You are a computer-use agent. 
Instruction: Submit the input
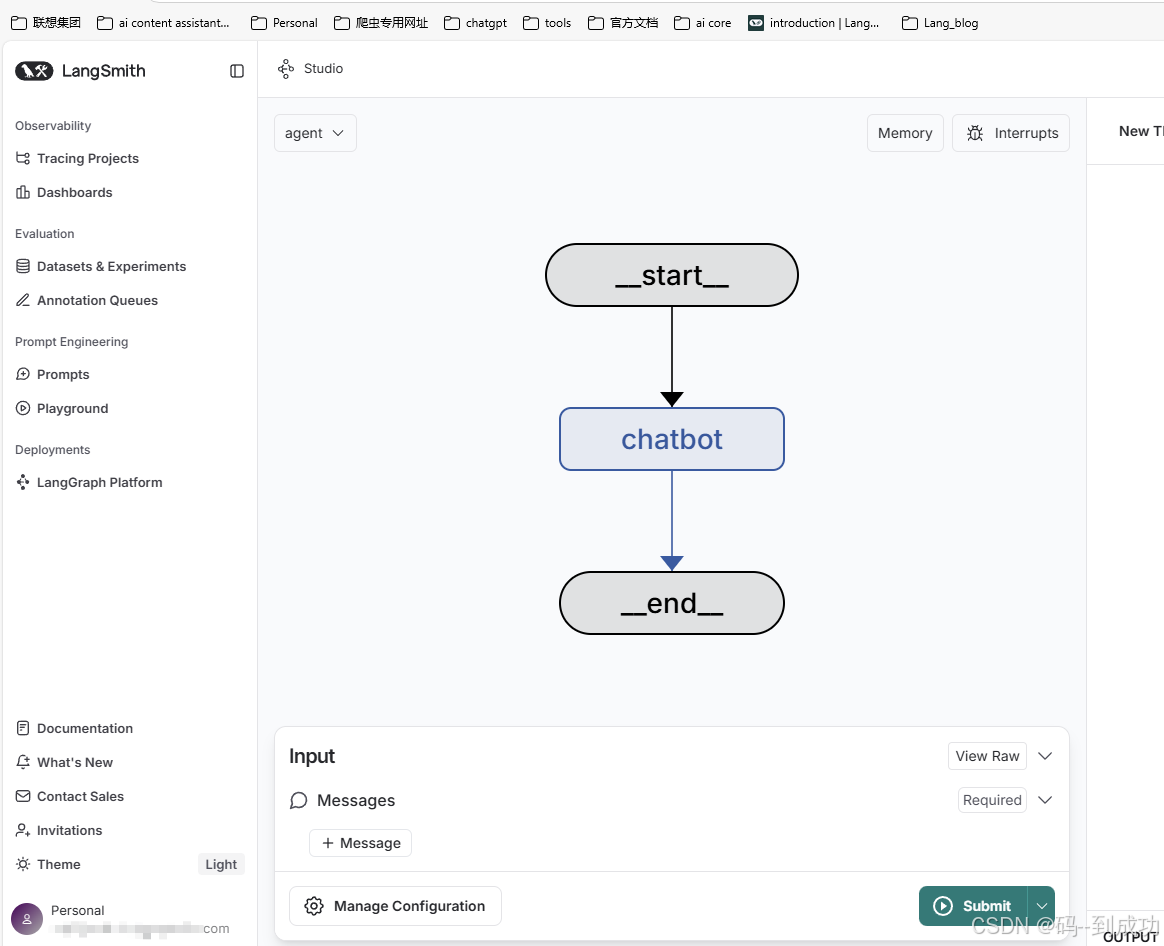point(973,906)
